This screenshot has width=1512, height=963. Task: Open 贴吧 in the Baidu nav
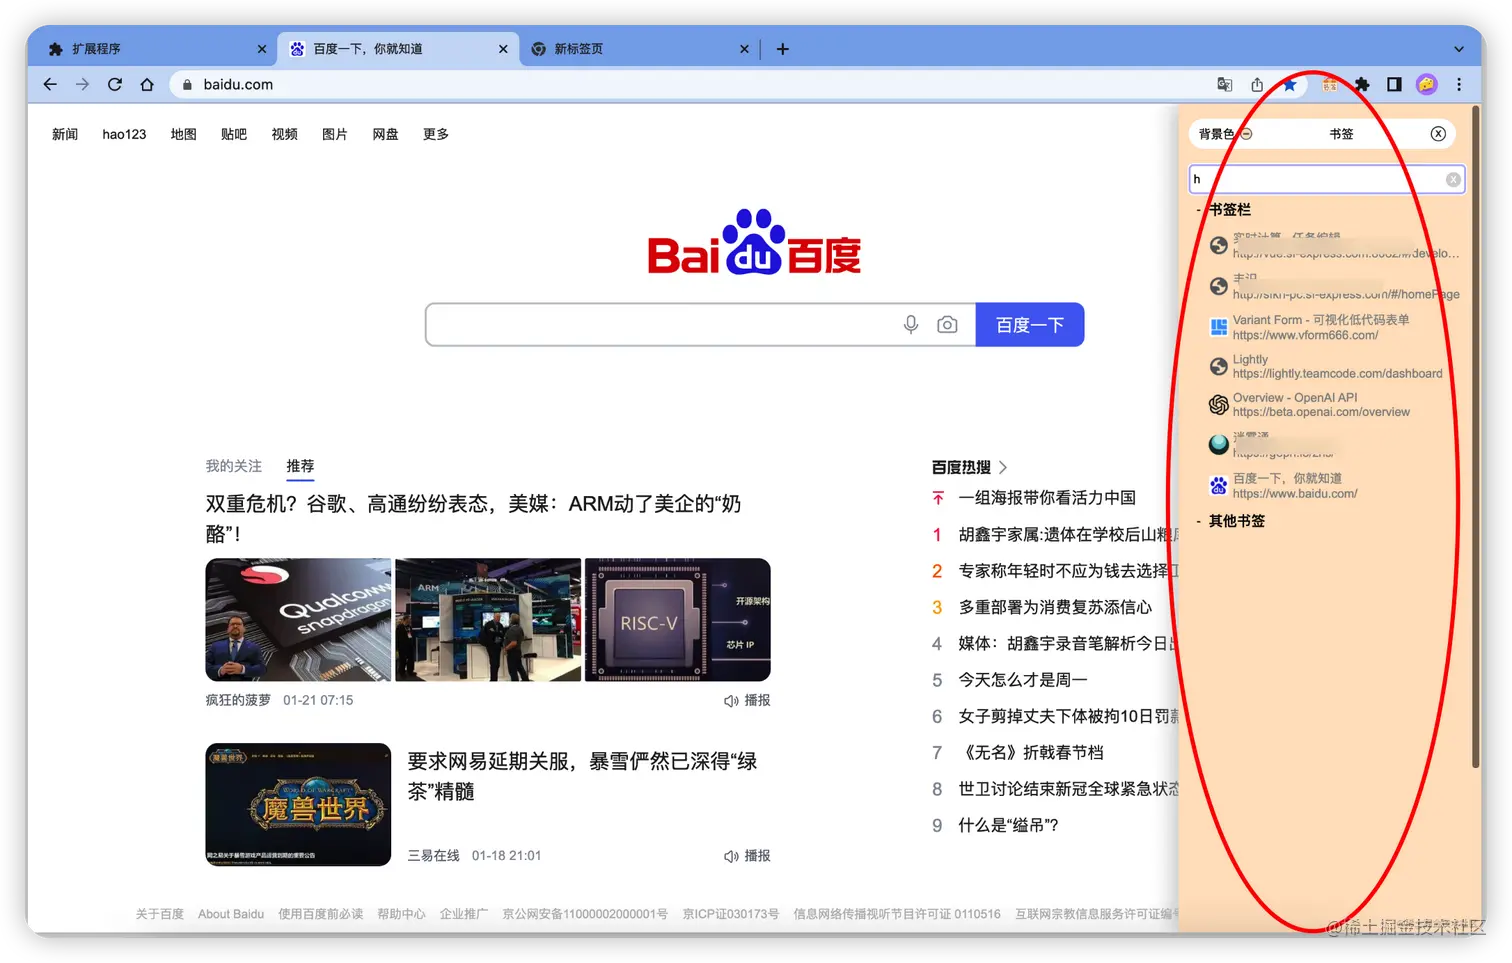point(234,134)
